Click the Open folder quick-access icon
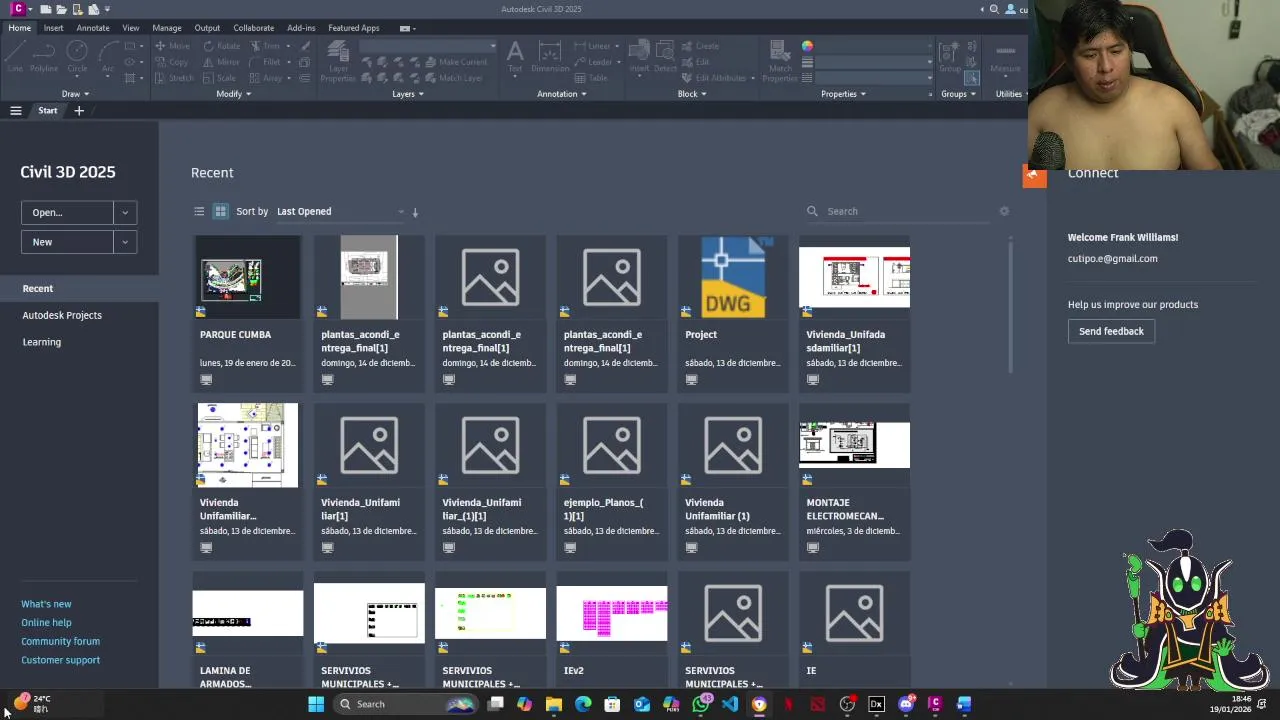 (62, 9)
